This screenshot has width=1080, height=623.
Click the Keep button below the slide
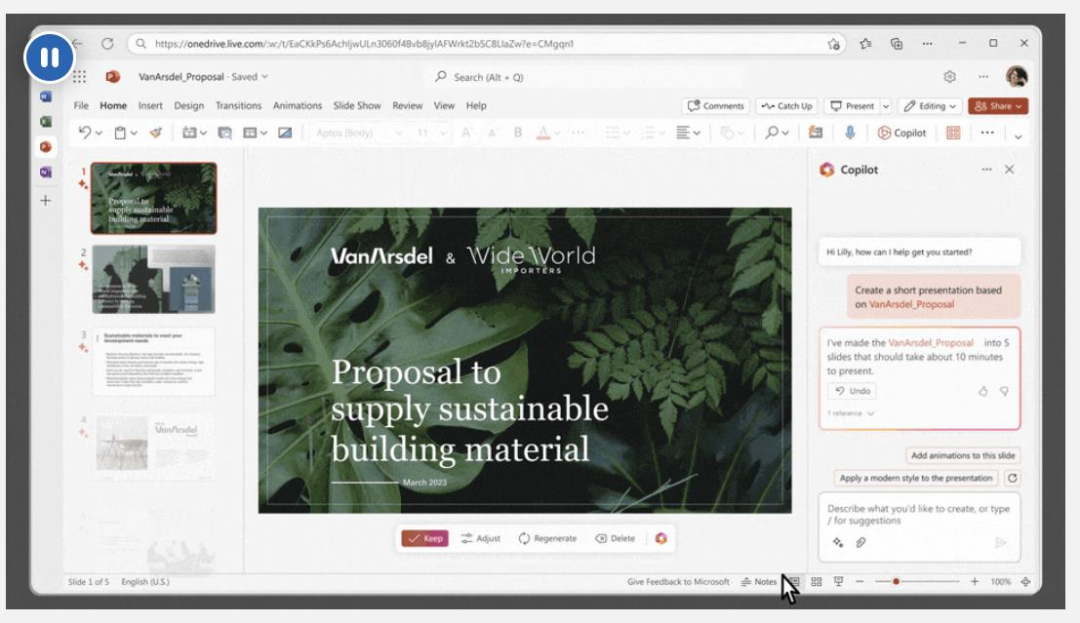pyautogui.click(x=425, y=538)
